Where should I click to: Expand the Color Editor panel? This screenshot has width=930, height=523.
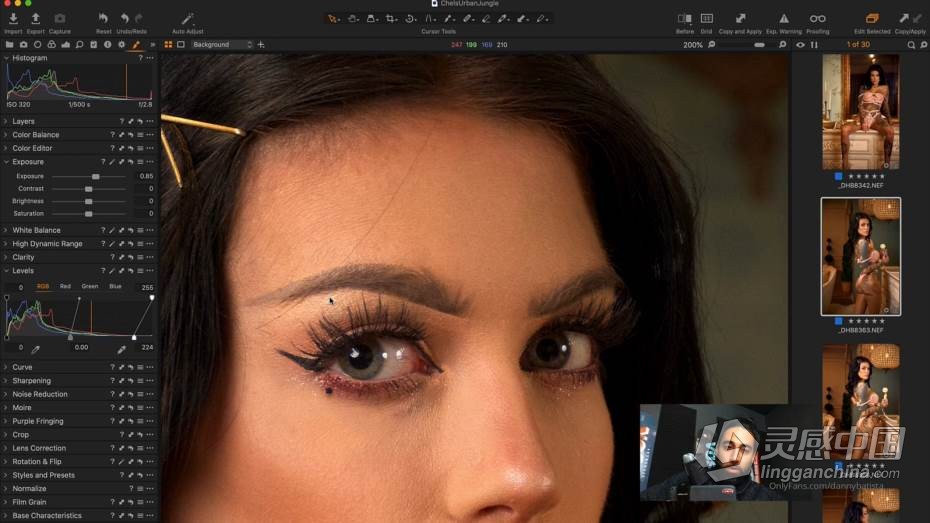[x=6, y=148]
